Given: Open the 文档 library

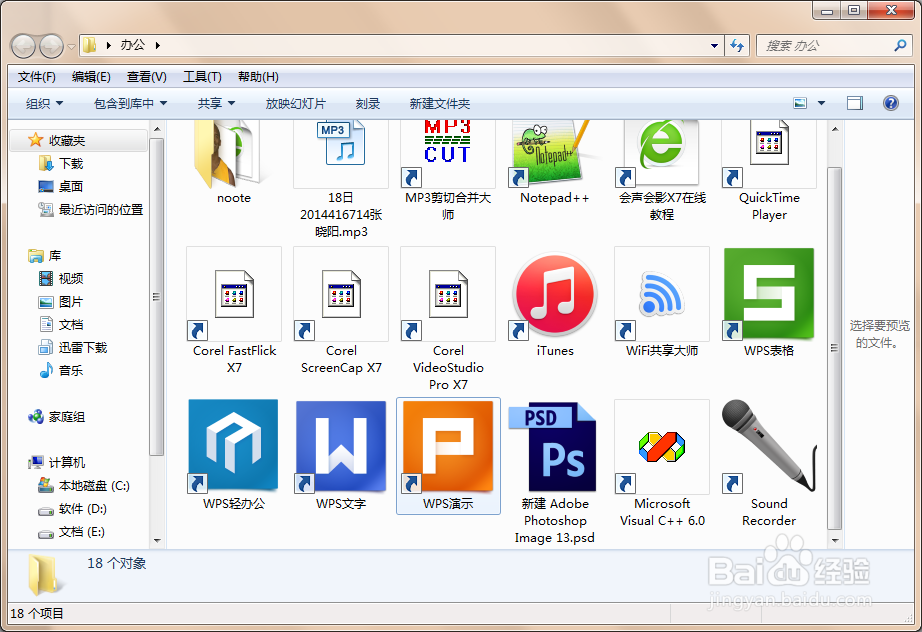Looking at the screenshot, I should [71, 325].
